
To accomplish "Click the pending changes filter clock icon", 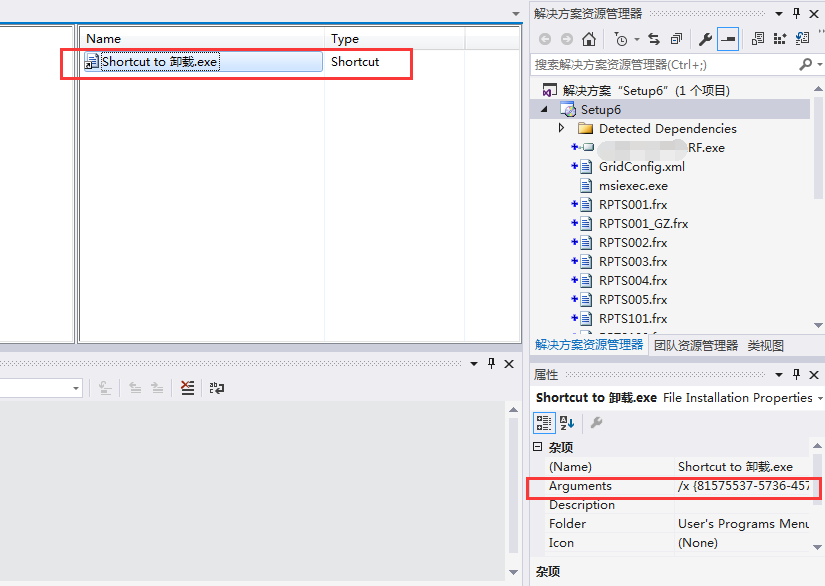I will (620, 39).
